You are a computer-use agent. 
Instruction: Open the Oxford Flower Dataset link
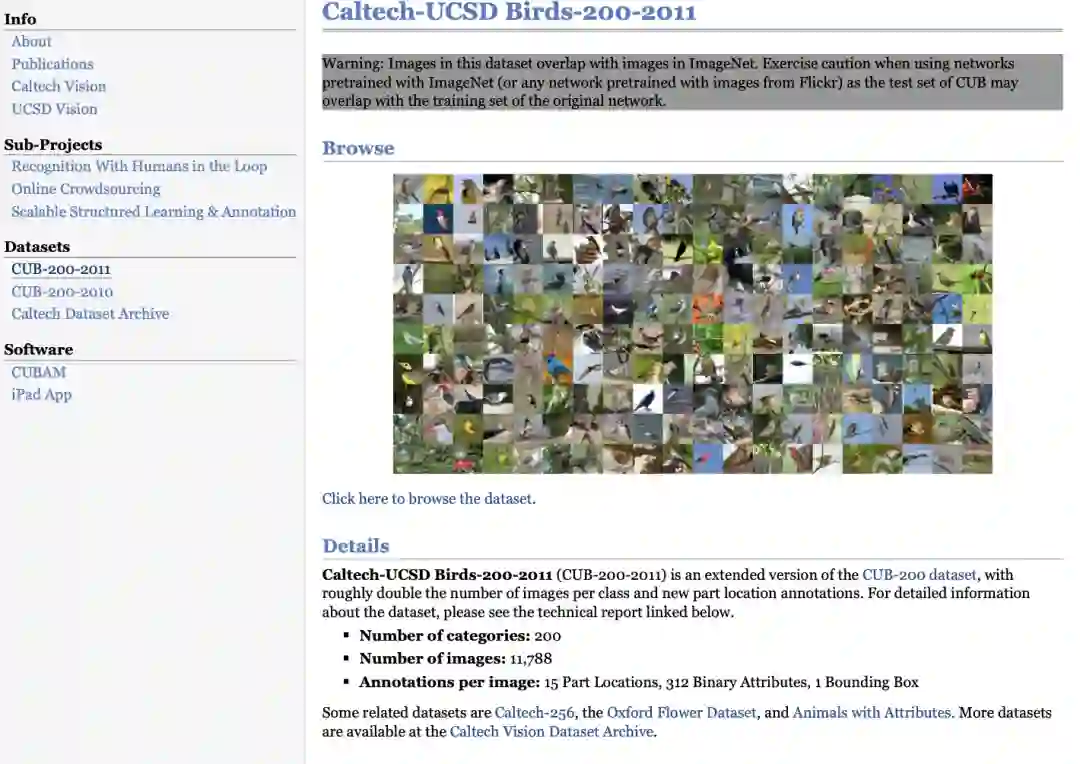coord(681,712)
